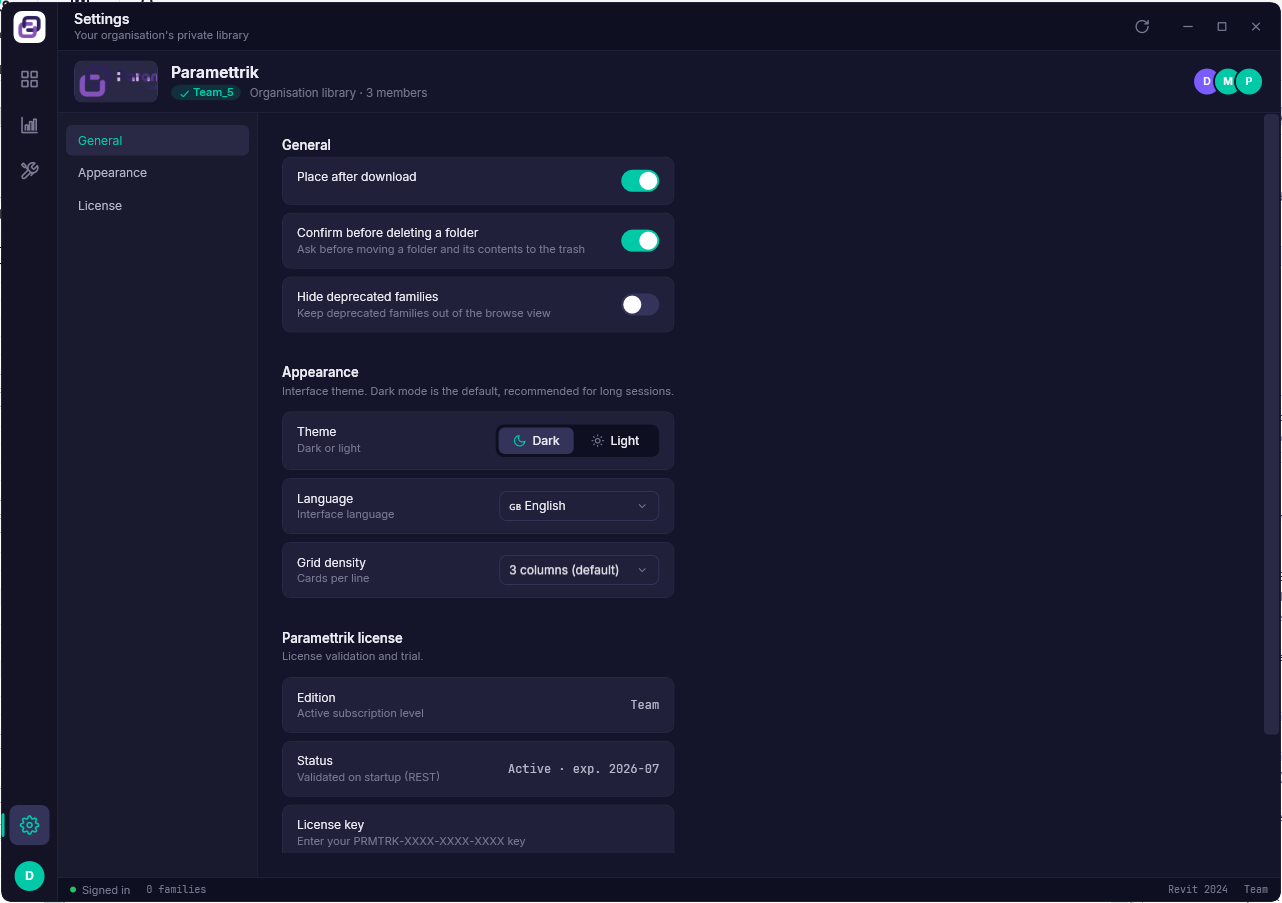Screen dimensions: 1282x903
Task: Close the Settings window
Action: (x=1256, y=27)
